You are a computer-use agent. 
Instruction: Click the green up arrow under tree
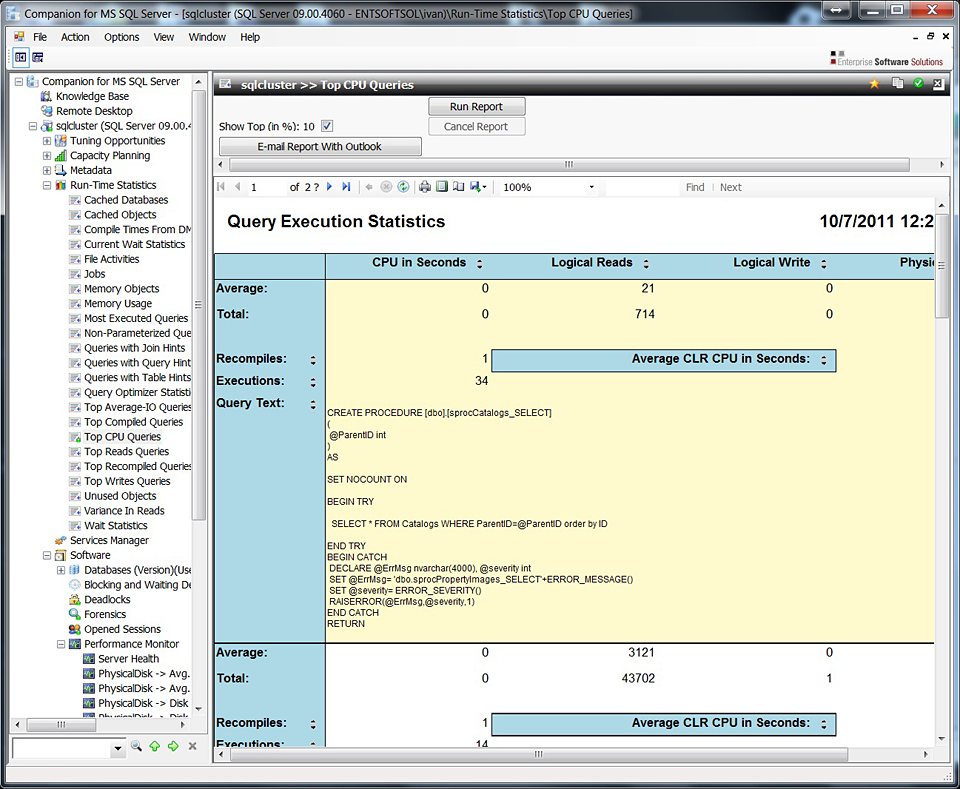click(x=154, y=746)
